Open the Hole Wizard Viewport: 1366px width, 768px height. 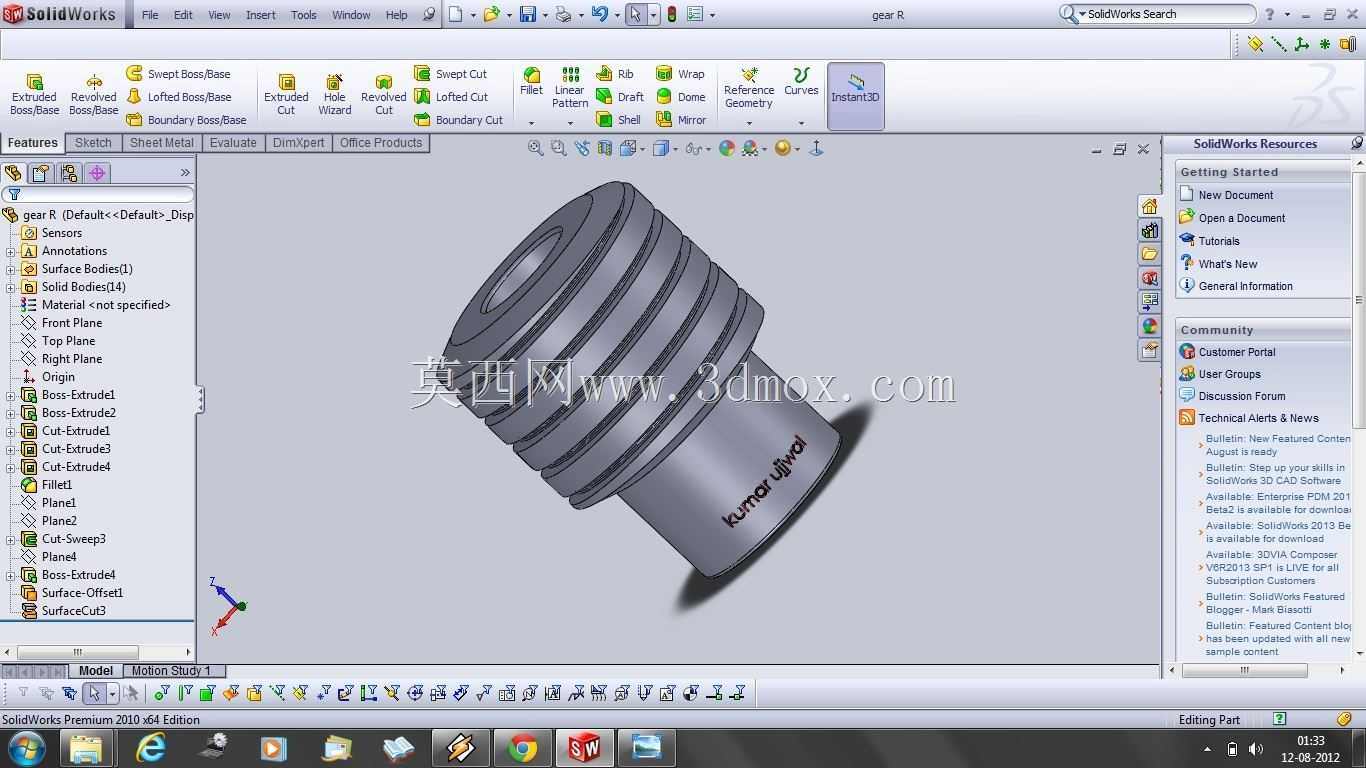point(334,95)
